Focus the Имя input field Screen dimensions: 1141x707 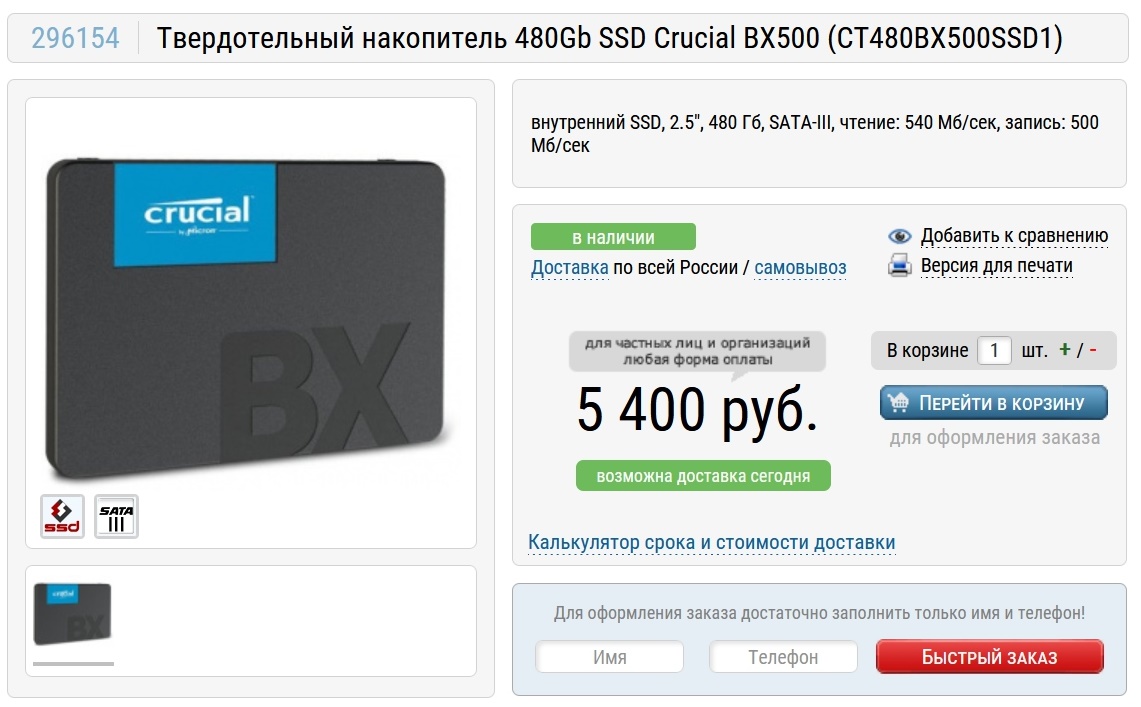click(x=610, y=657)
